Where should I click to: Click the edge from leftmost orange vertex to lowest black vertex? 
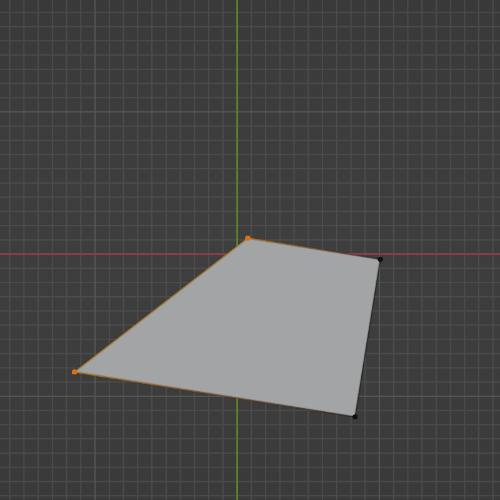pyautogui.click(x=215, y=394)
